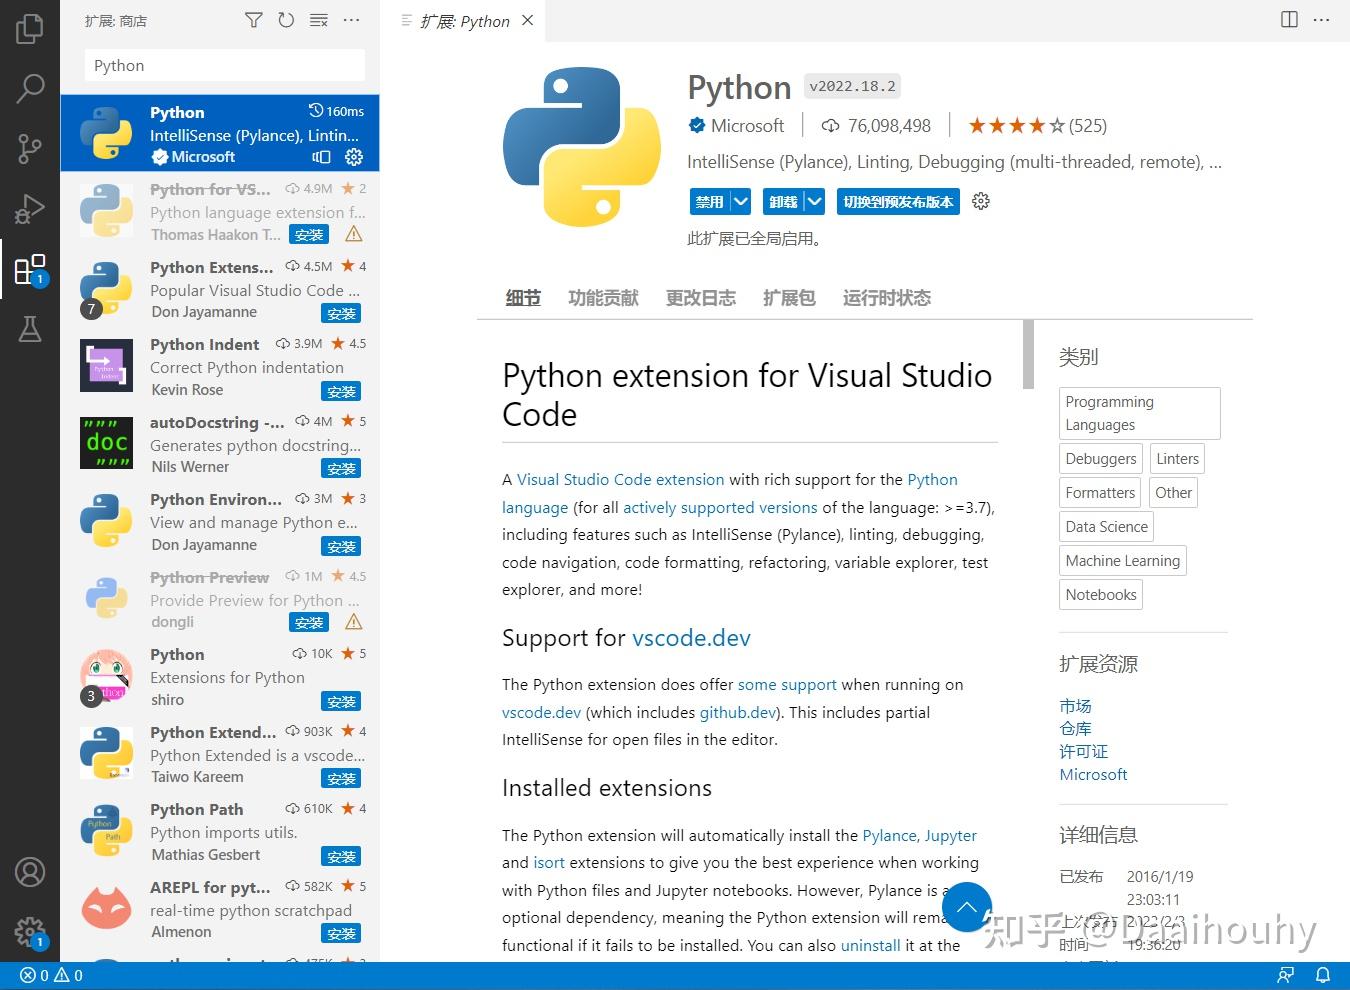This screenshot has height=990, width=1350.
Task: Disable the Python extension with 禁用 button
Action: pyautogui.click(x=710, y=201)
